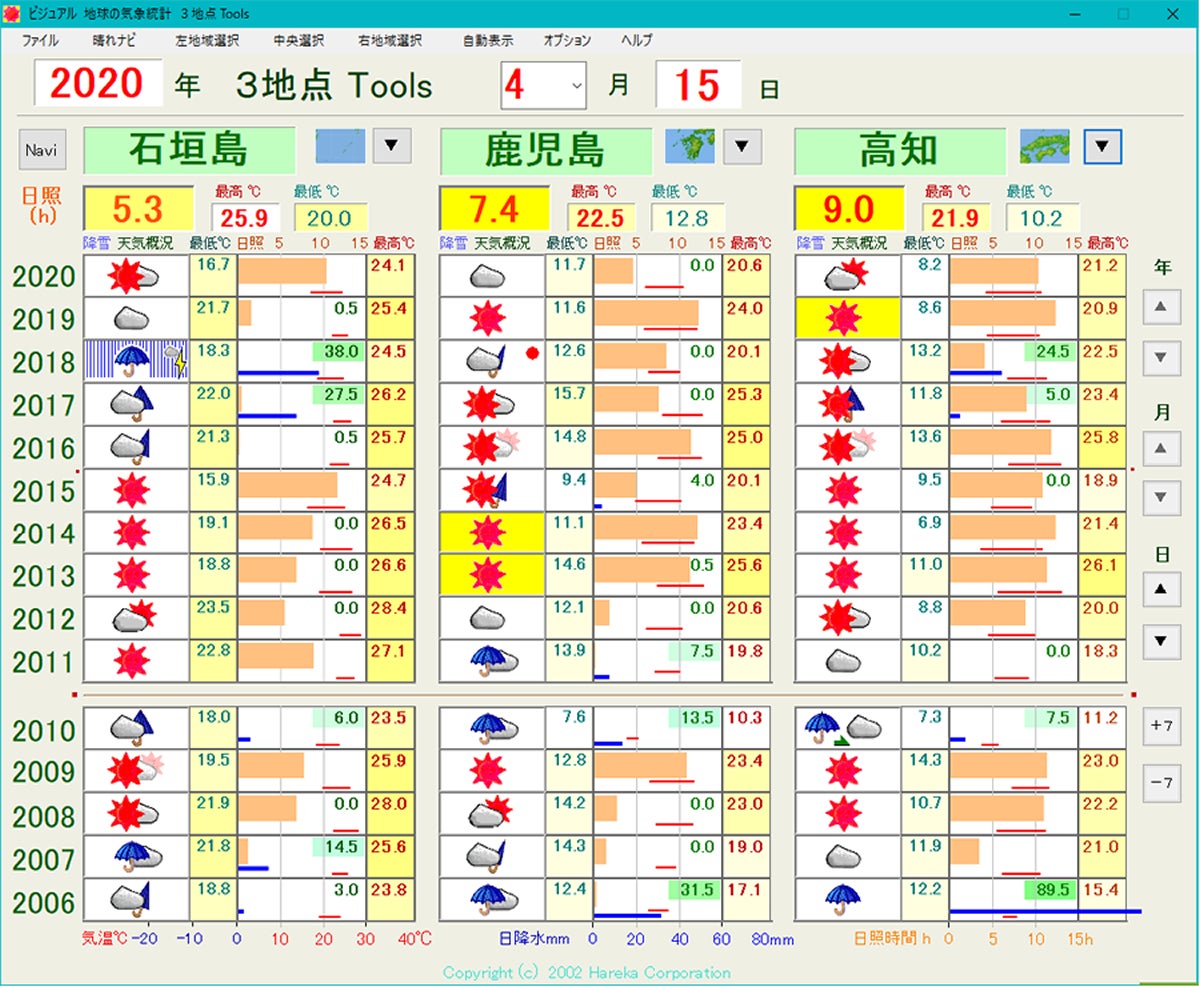The image size is (1200, 987).
Task: Click the thunderstorm icon for Ishigaki 2018
Action: pos(135,361)
